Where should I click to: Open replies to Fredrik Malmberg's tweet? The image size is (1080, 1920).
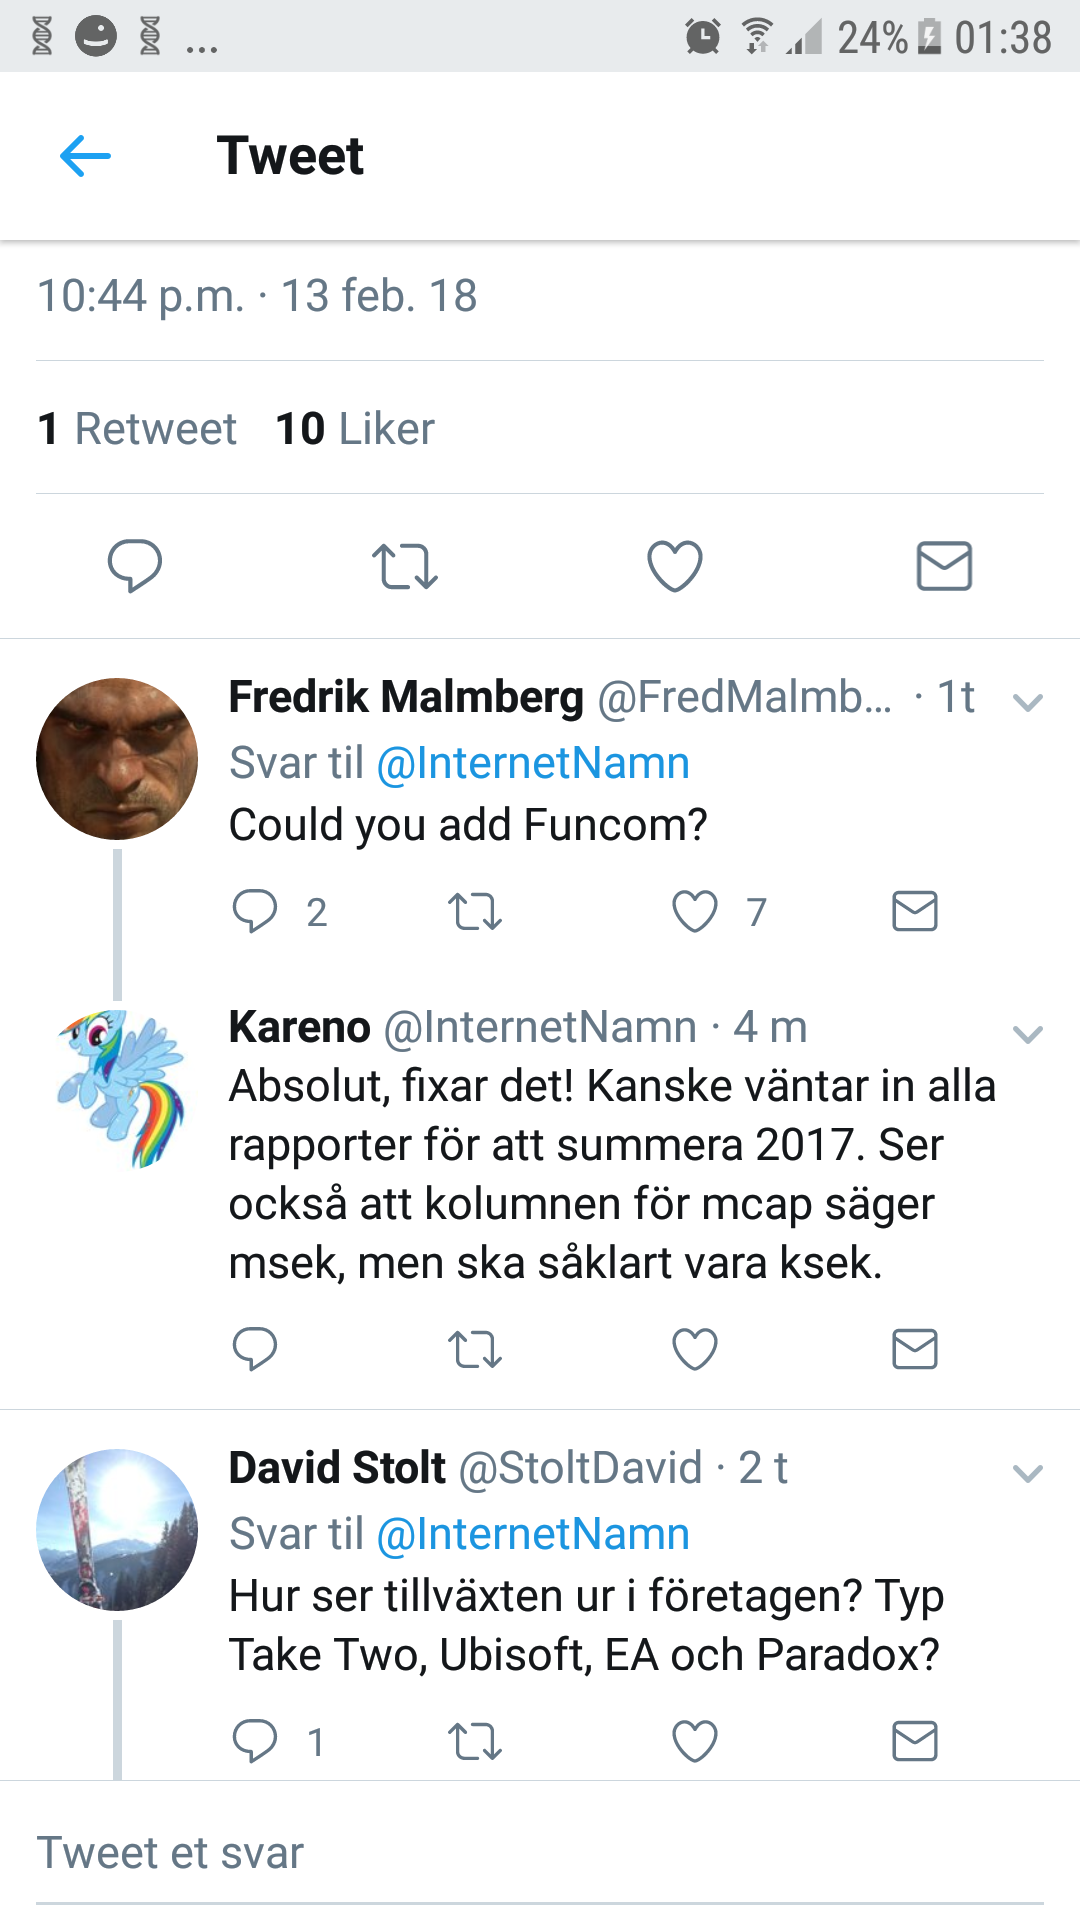tap(255, 911)
